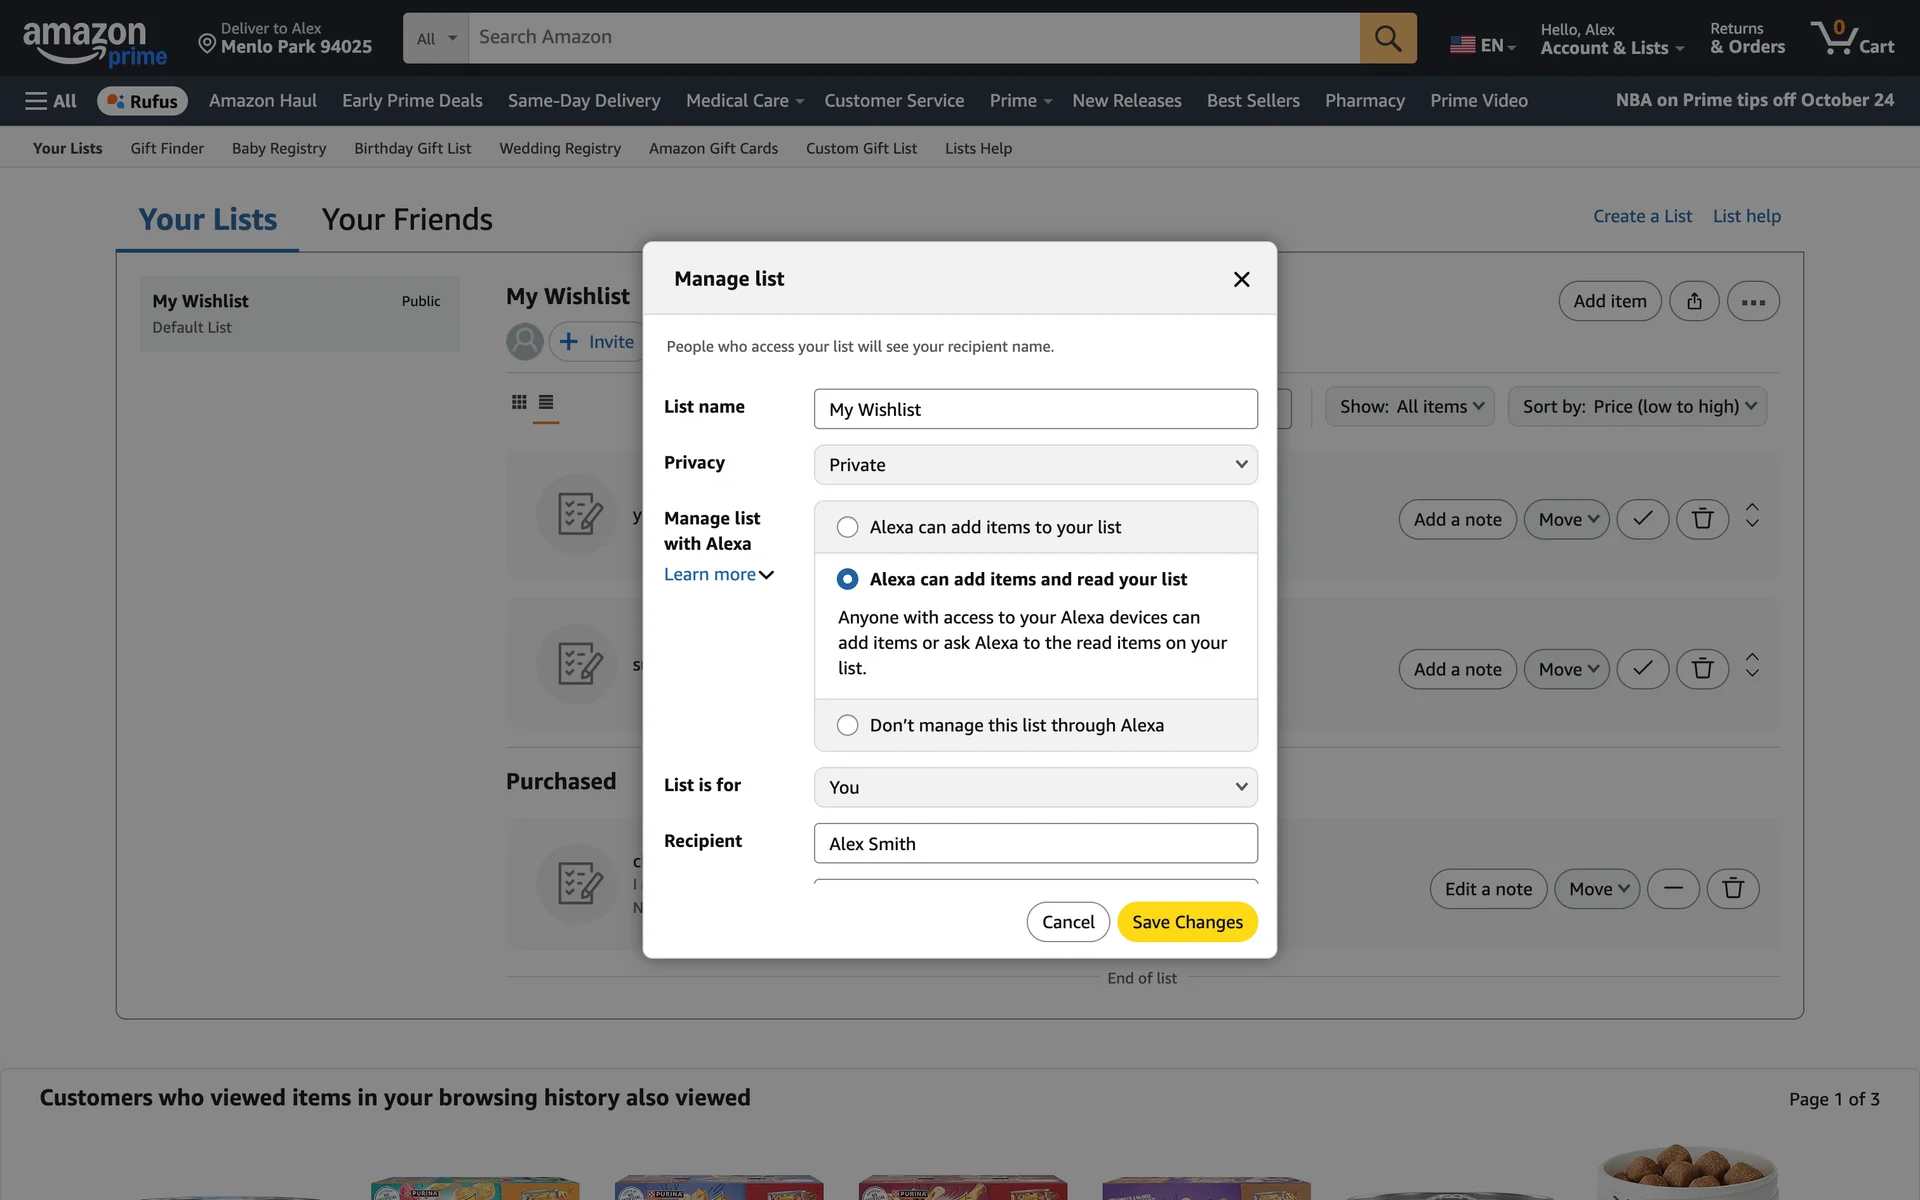1920x1200 pixels.
Task: Click the share list icon
Action: point(1693,301)
